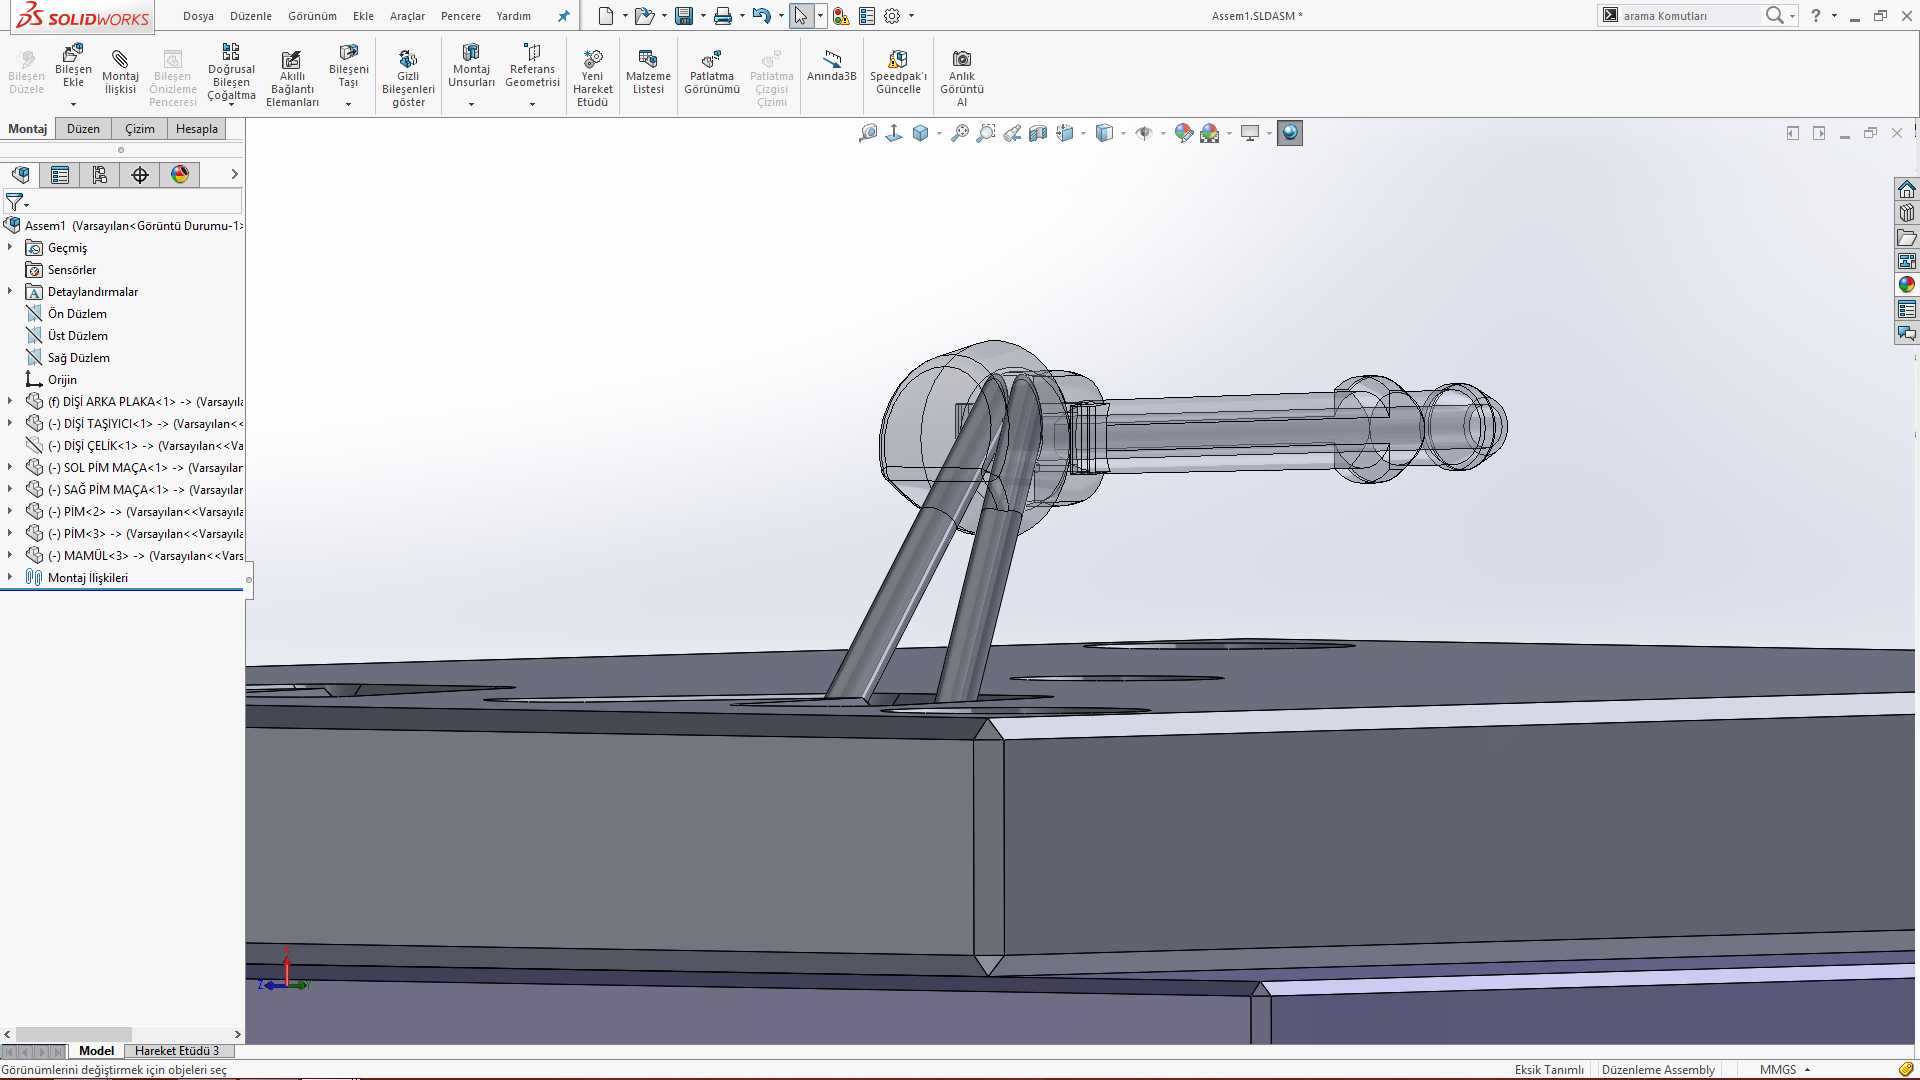Image resolution: width=1920 pixels, height=1080 pixels.
Task: Click Speedpak'ı Güncelle icon
Action: [x=898, y=73]
